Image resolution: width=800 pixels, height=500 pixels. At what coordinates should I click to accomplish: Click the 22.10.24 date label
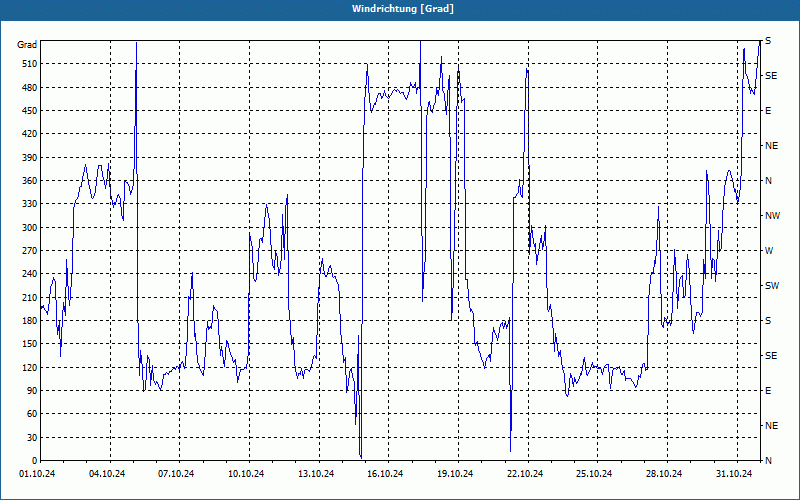[525, 474]
